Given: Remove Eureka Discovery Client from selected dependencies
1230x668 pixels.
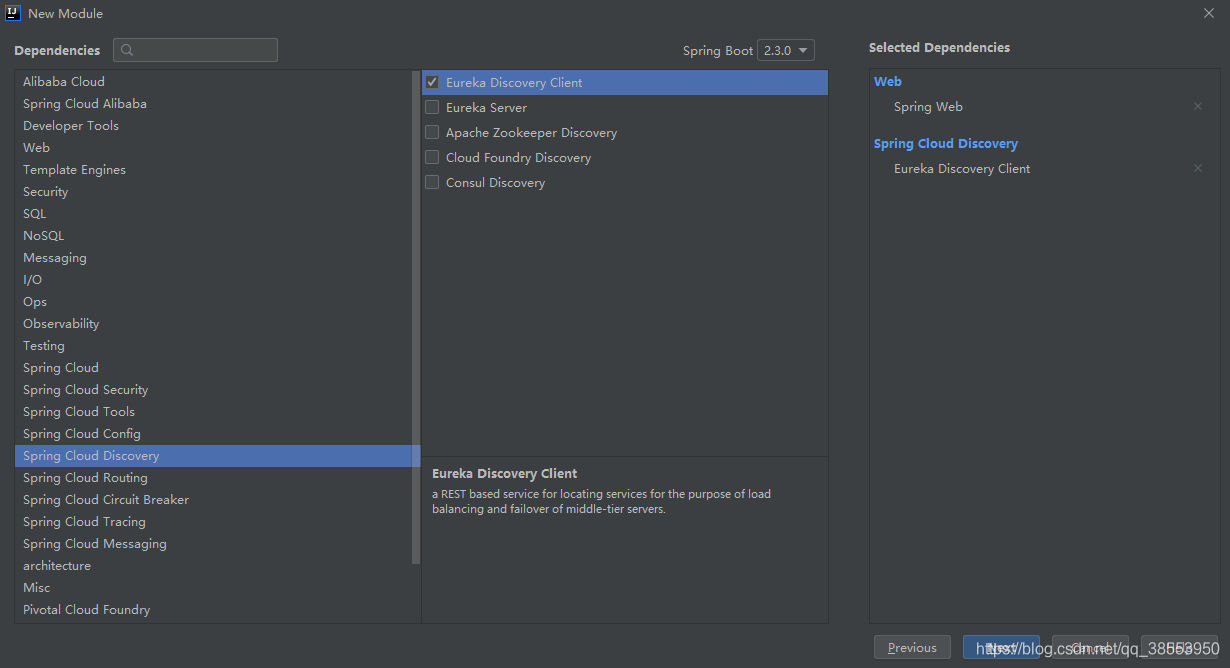Looking at the screenshot, I should [x=1197, y=169].
